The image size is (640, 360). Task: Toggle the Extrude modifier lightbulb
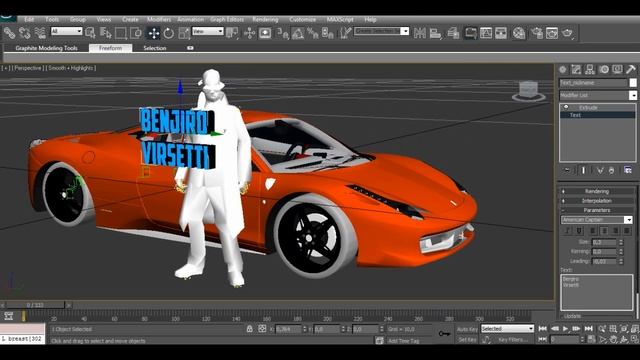pyautogui.click(x=566, y=107)
